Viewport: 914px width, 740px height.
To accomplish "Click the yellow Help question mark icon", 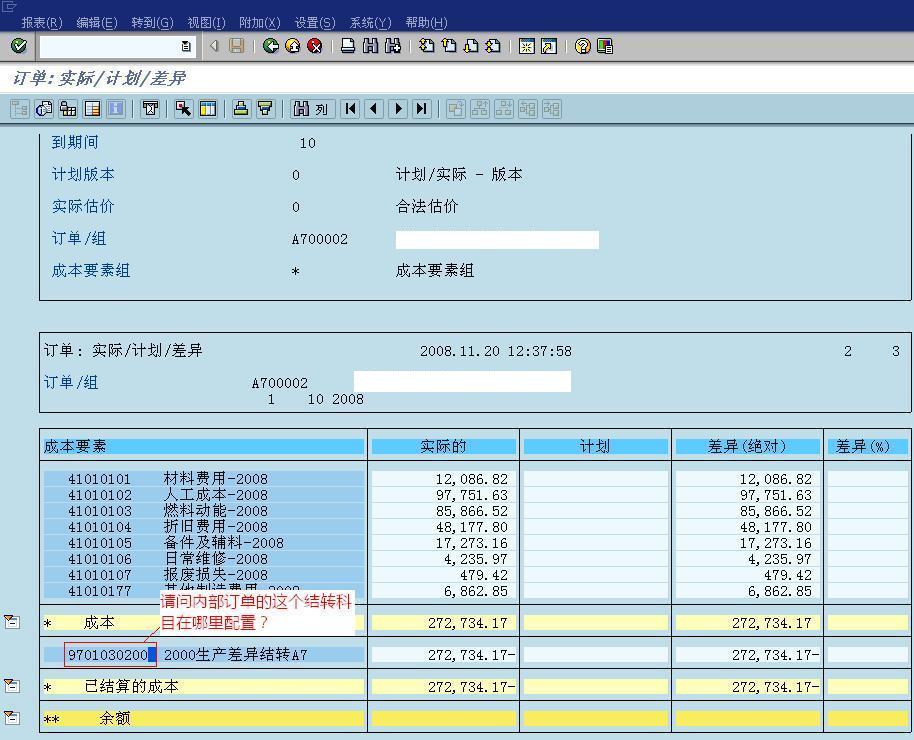I will [582, 46].
